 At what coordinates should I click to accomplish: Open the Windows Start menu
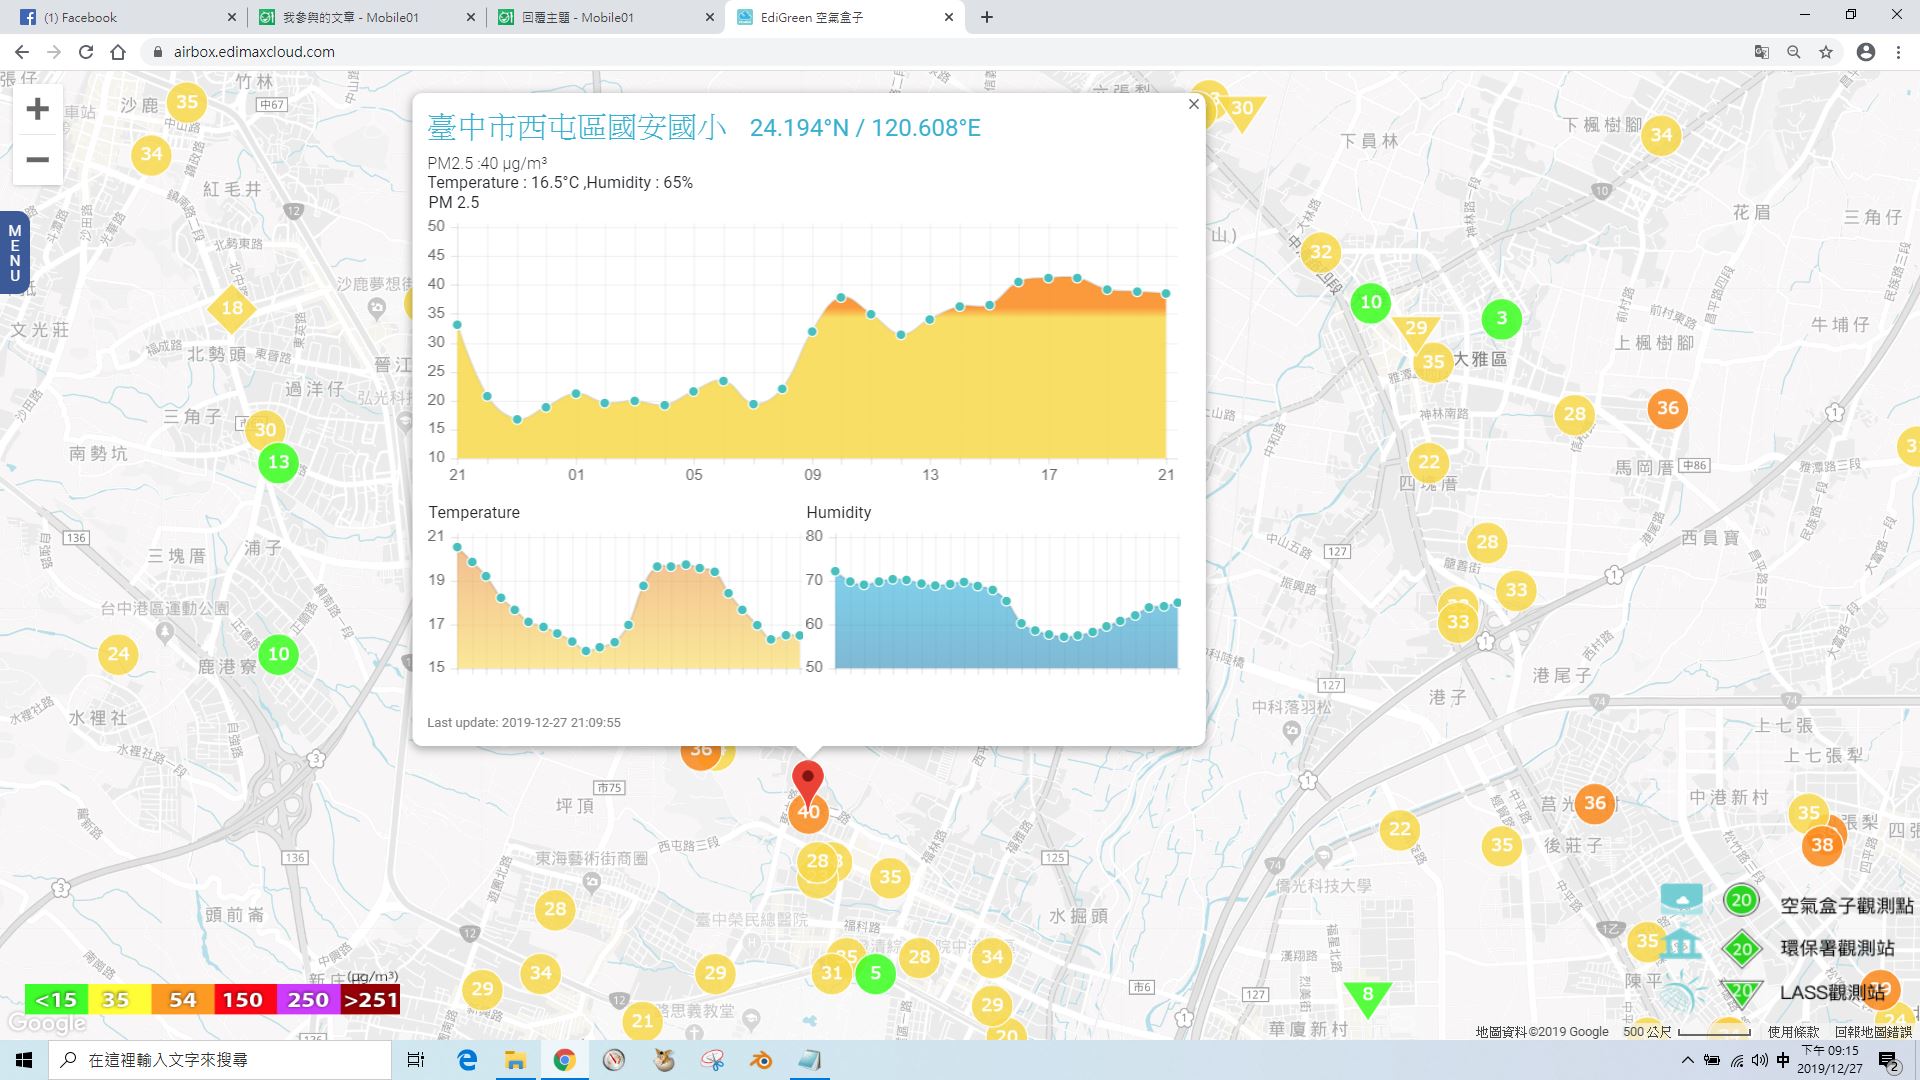point(24,1060)
